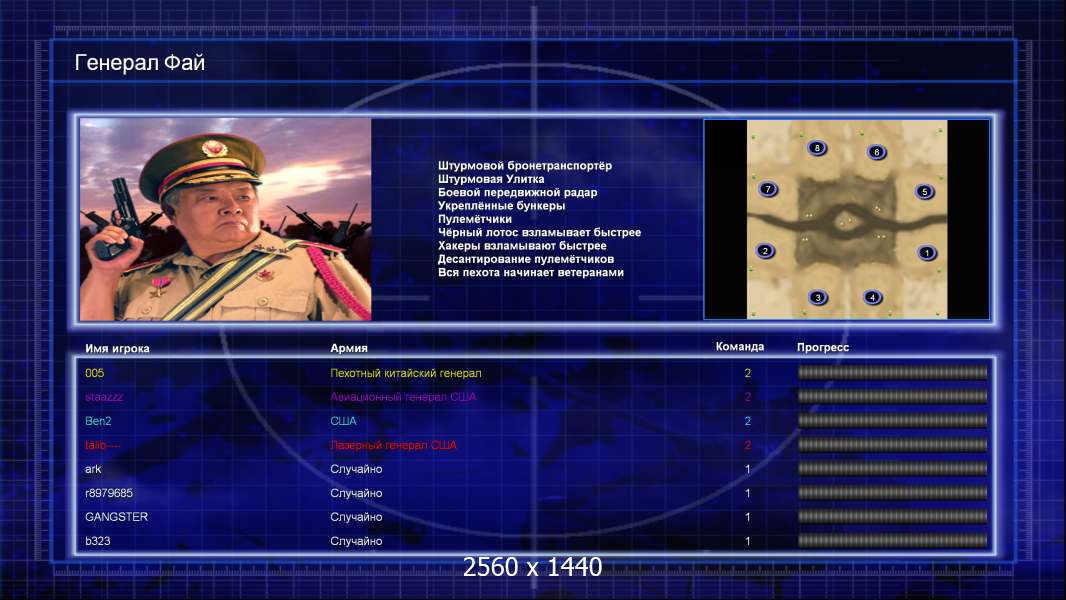
Task: Click loading progress bar for staazzz
Action: click(893, 396)
